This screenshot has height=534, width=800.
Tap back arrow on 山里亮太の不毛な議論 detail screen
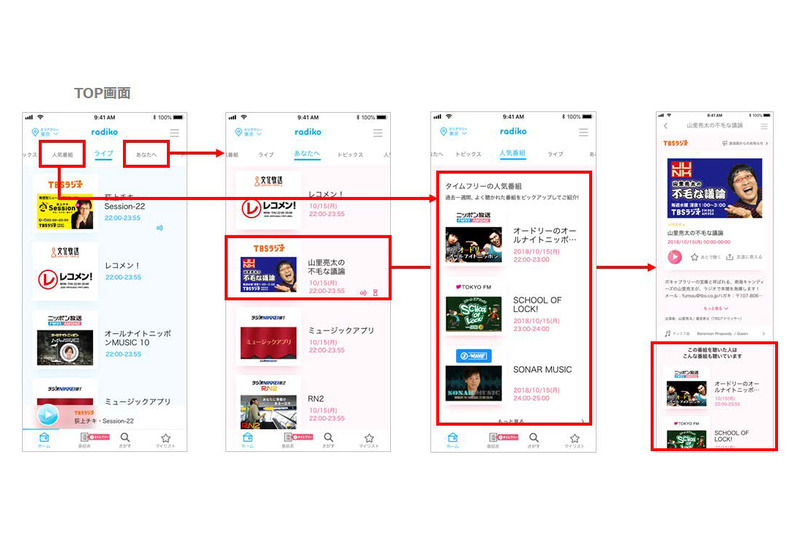pyautogui.click(x=665, y=126)
